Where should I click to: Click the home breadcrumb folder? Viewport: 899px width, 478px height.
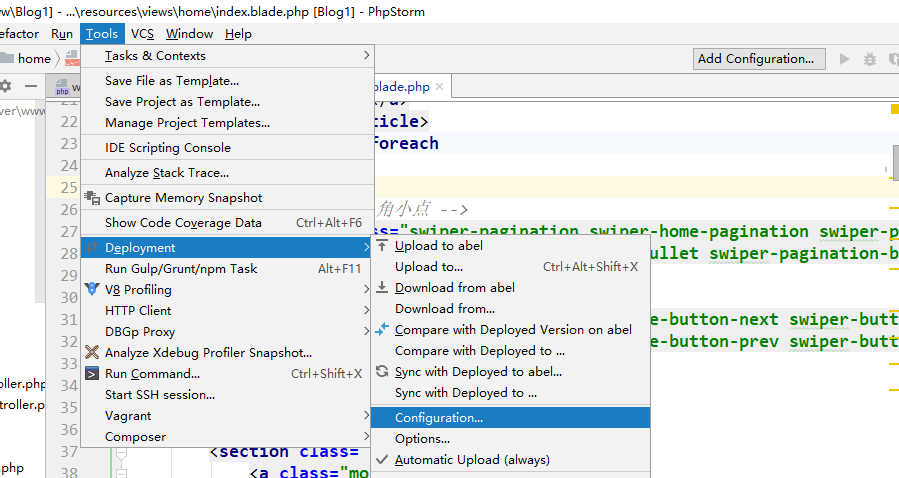(25, 58)
